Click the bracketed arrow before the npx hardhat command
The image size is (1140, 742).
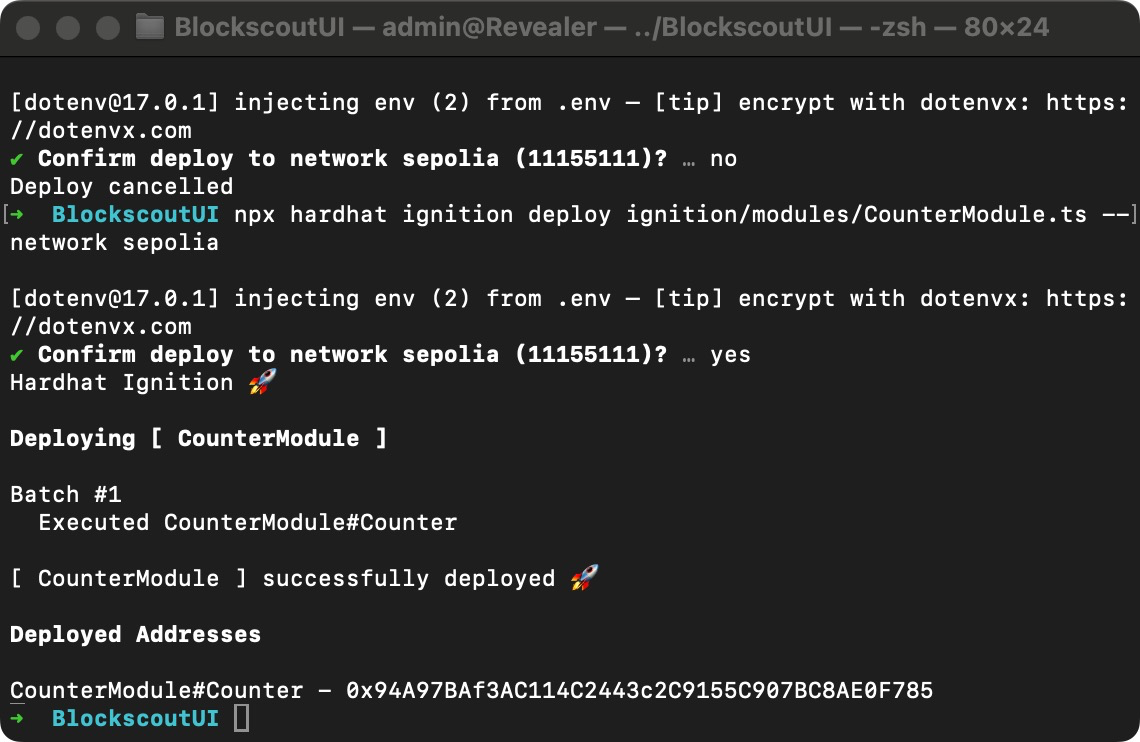14,214
